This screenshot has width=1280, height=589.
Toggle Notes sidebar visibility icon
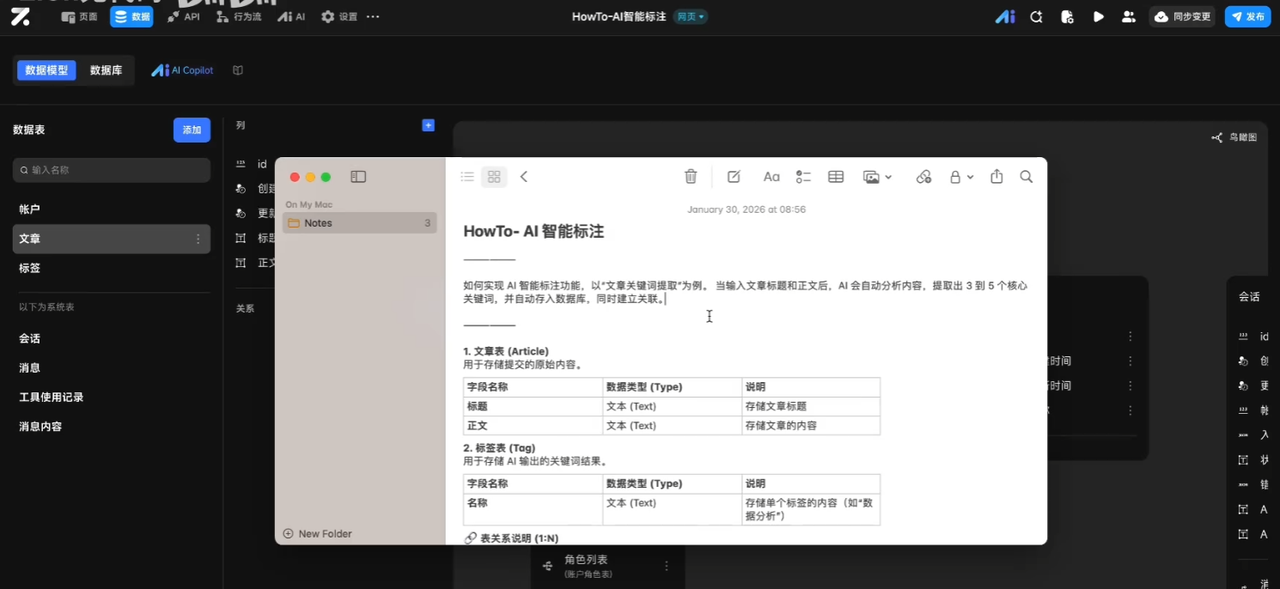click(358, 177)
